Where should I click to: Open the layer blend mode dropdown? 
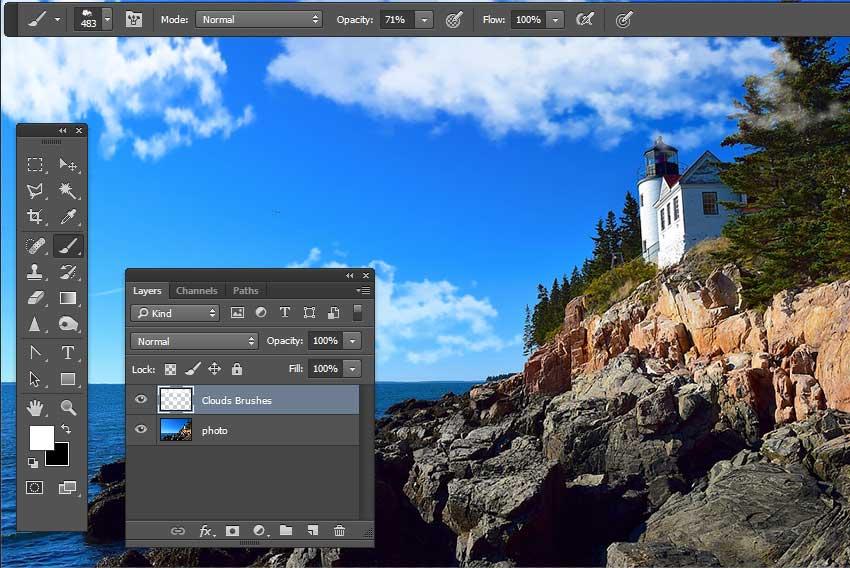(194, 341)
